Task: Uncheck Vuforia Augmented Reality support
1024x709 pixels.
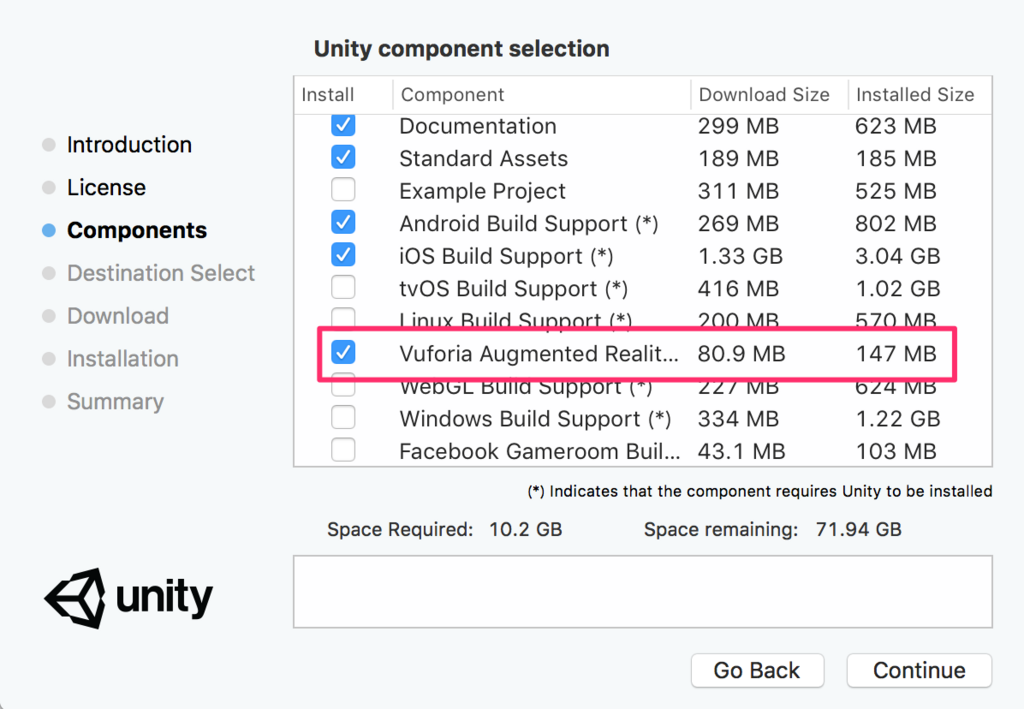Action: [343, 352]
